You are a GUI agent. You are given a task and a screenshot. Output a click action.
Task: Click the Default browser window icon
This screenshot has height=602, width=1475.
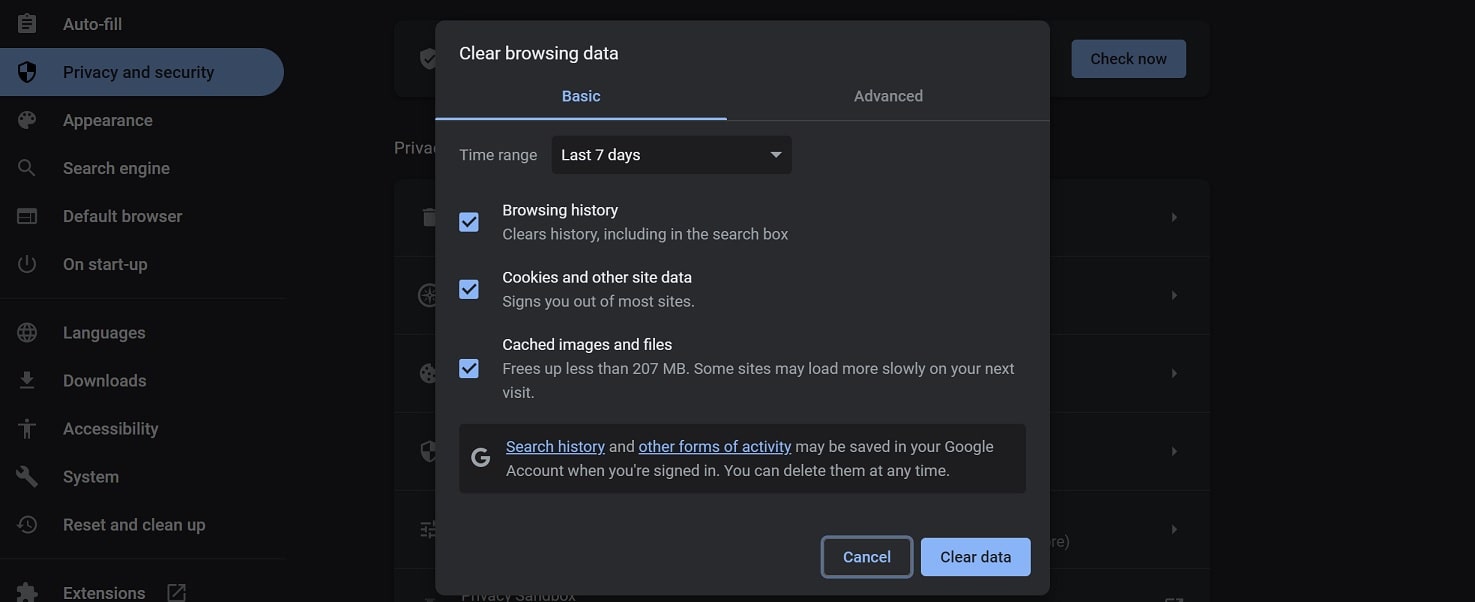pos(27,216)
